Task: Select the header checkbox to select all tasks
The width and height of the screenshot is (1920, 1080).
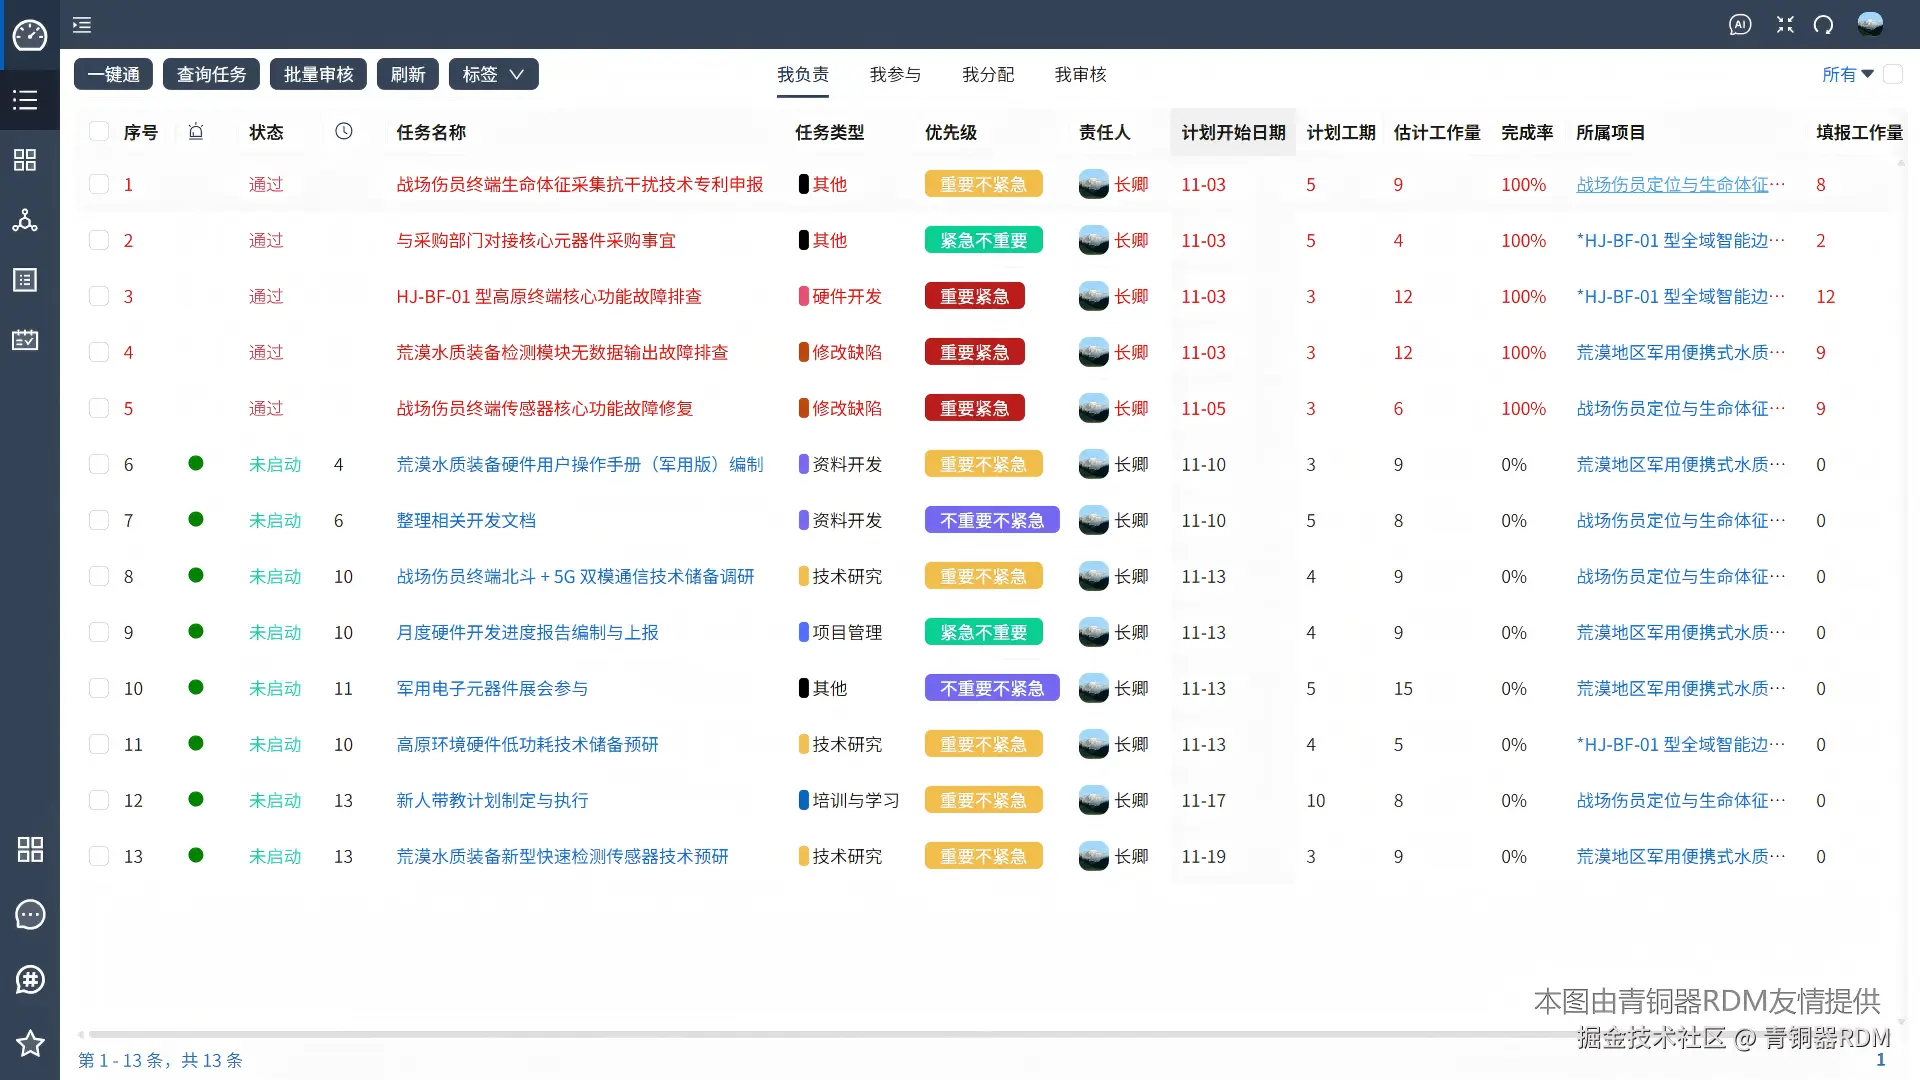Action: 98,131
